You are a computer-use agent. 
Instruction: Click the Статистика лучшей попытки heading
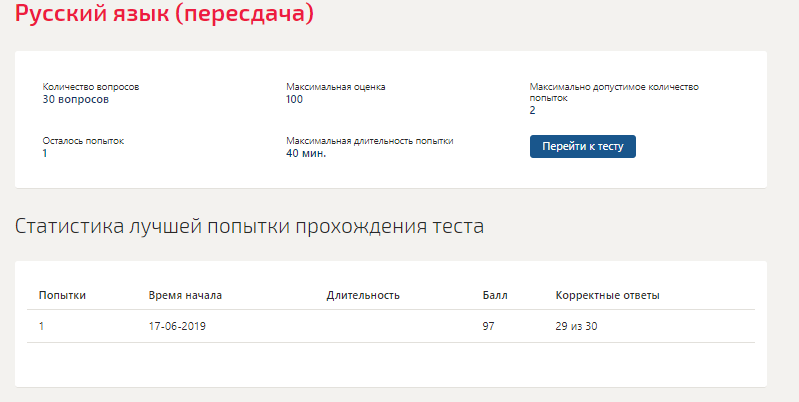249,226
